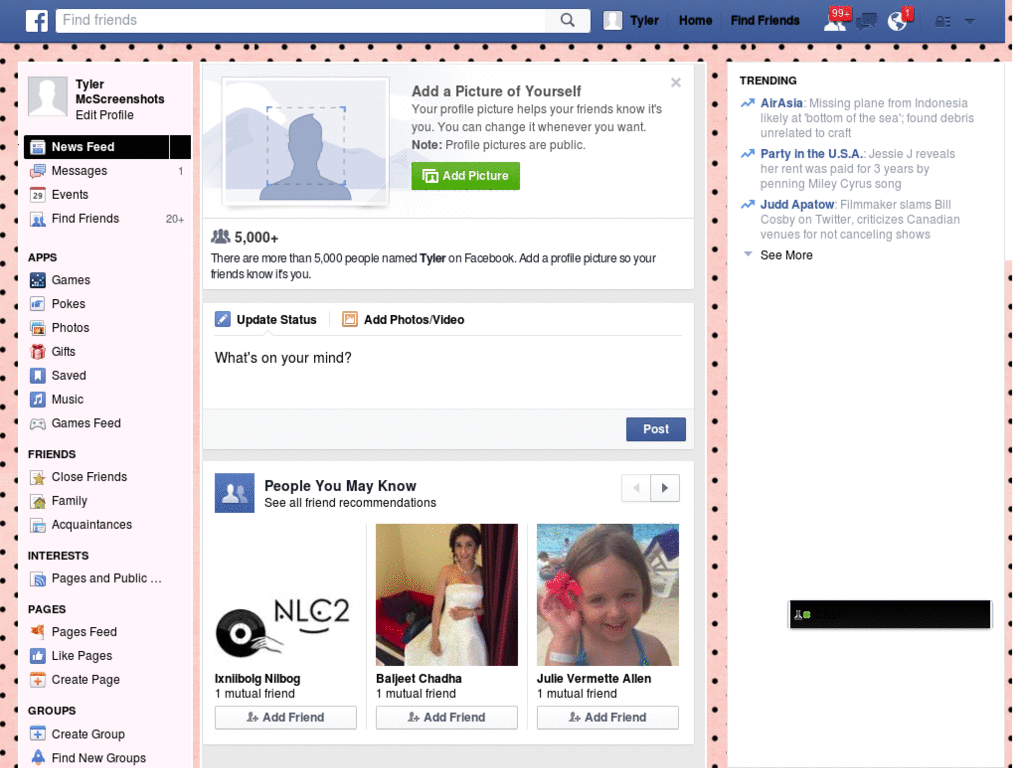The image size is (1024, 768).
Task: Click the Create Group icon
Action: [x=38, y=734]
